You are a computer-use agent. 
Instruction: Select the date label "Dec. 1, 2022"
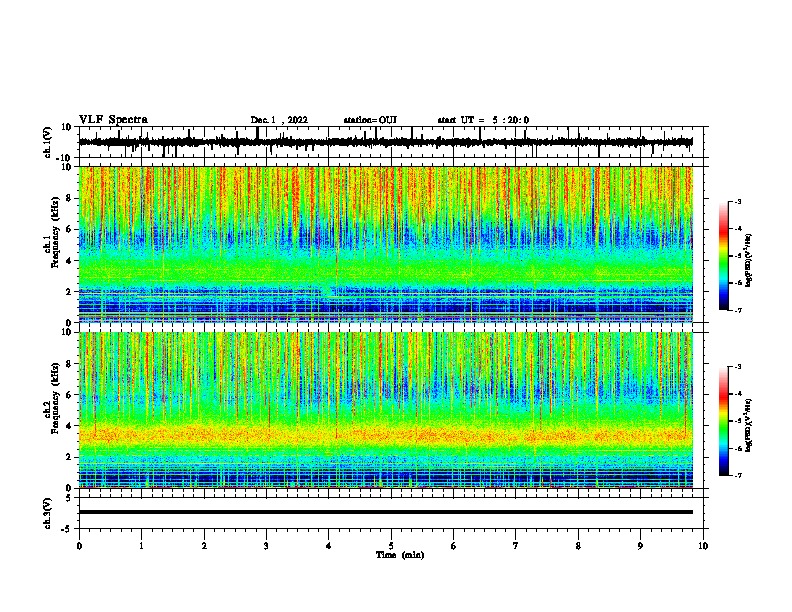(x=279, y=120)
